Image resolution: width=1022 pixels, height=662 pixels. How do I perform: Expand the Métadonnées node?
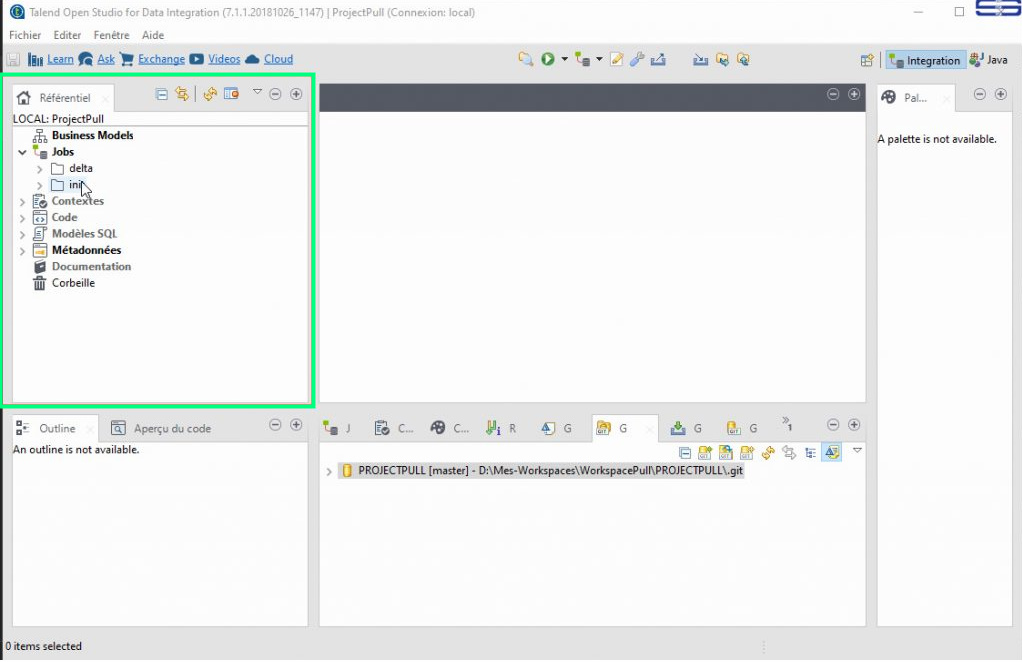[22, 251]
